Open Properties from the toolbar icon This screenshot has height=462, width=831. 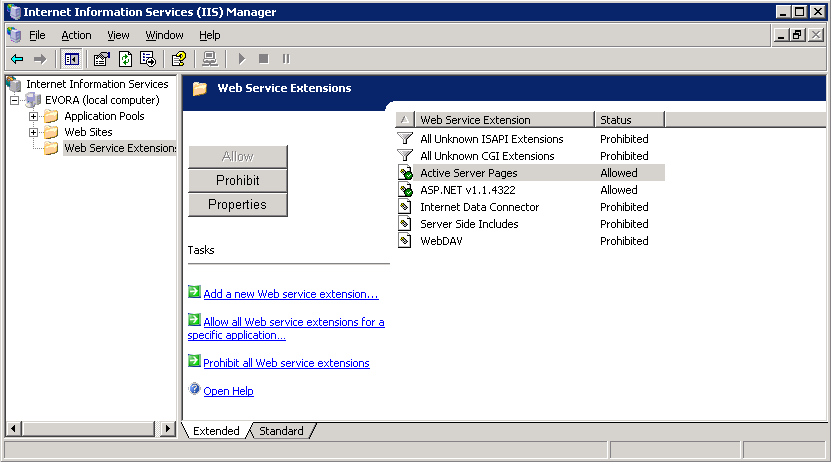pyautogui.click(x=101, y=59)
